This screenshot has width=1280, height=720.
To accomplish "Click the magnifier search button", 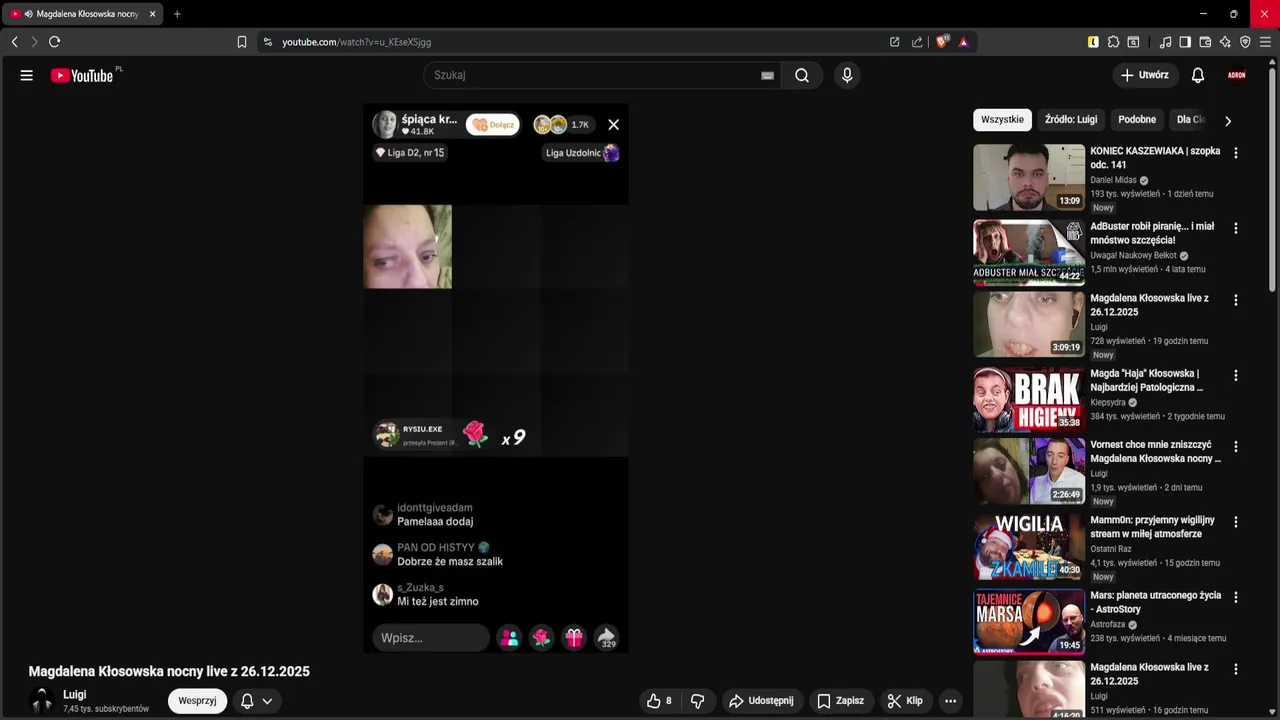I will (802, 75).
